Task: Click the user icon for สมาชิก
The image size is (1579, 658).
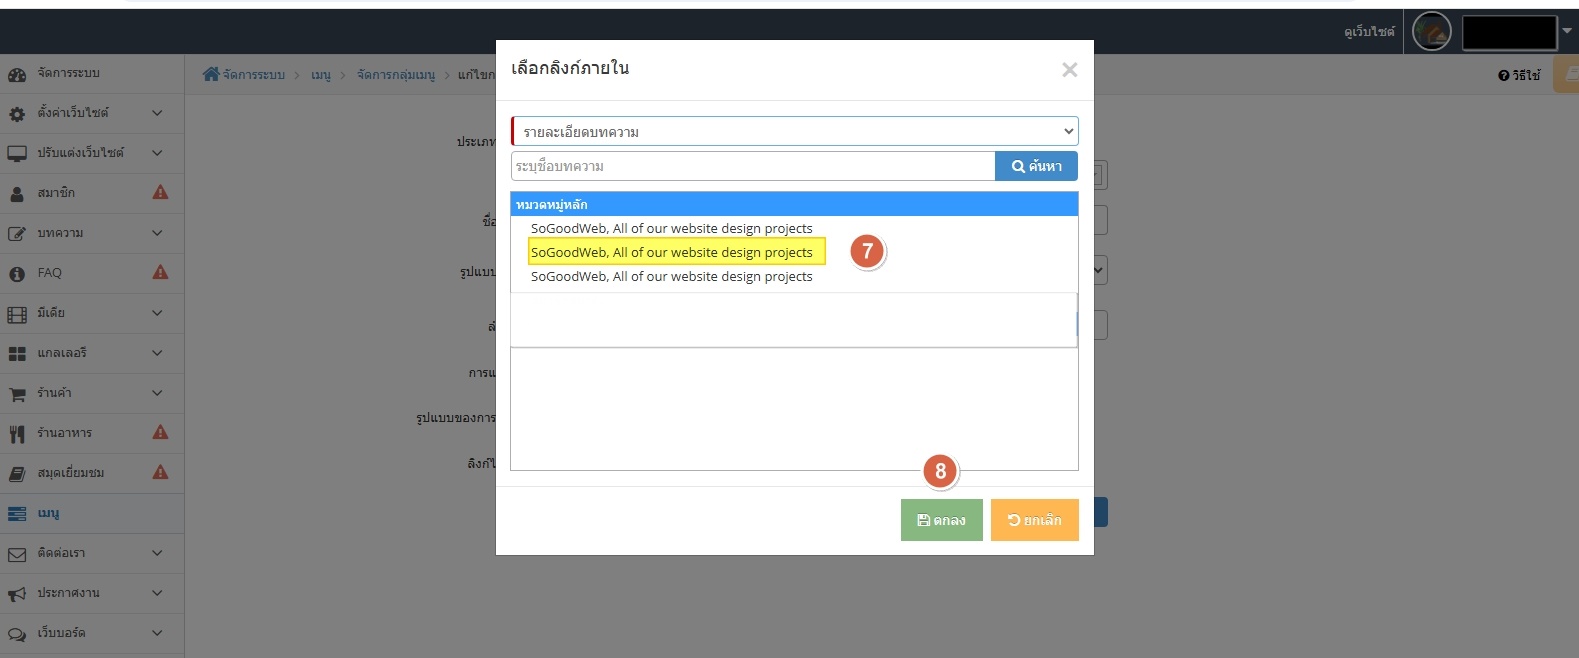Action: pos(17,194)
